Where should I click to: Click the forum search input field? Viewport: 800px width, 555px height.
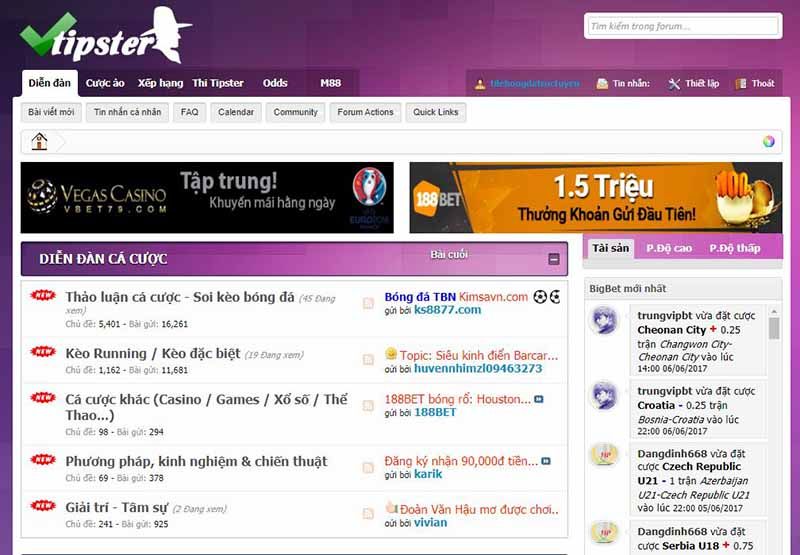[680, 26]
